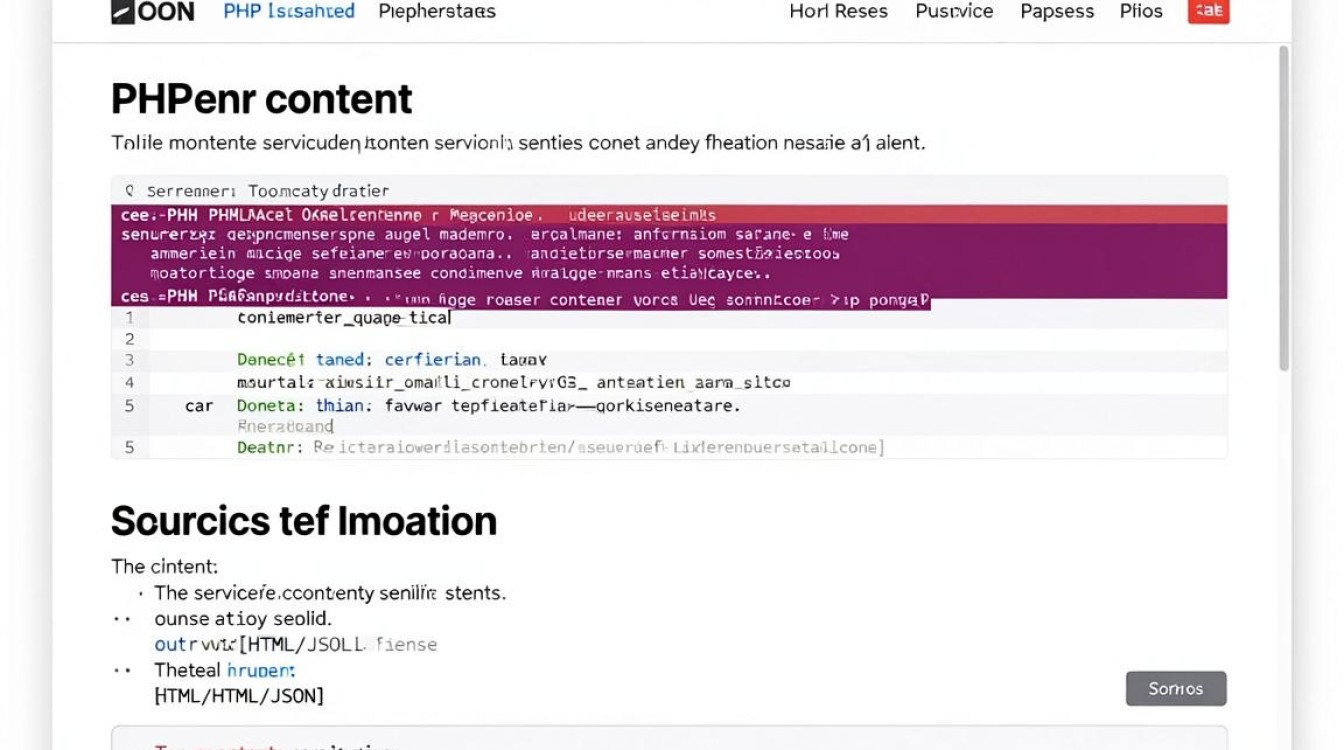Click the Sourcics tef Imoation heading

[303, 521]
